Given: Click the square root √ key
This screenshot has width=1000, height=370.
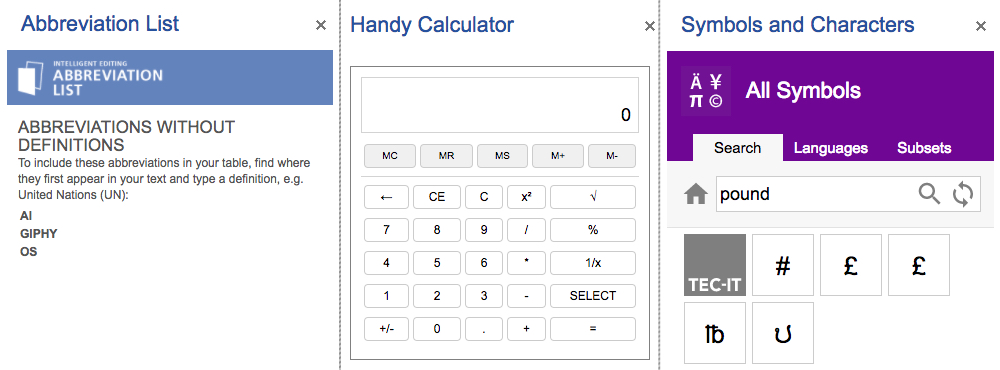Looking at the screenshot, I should coord(593,197).
